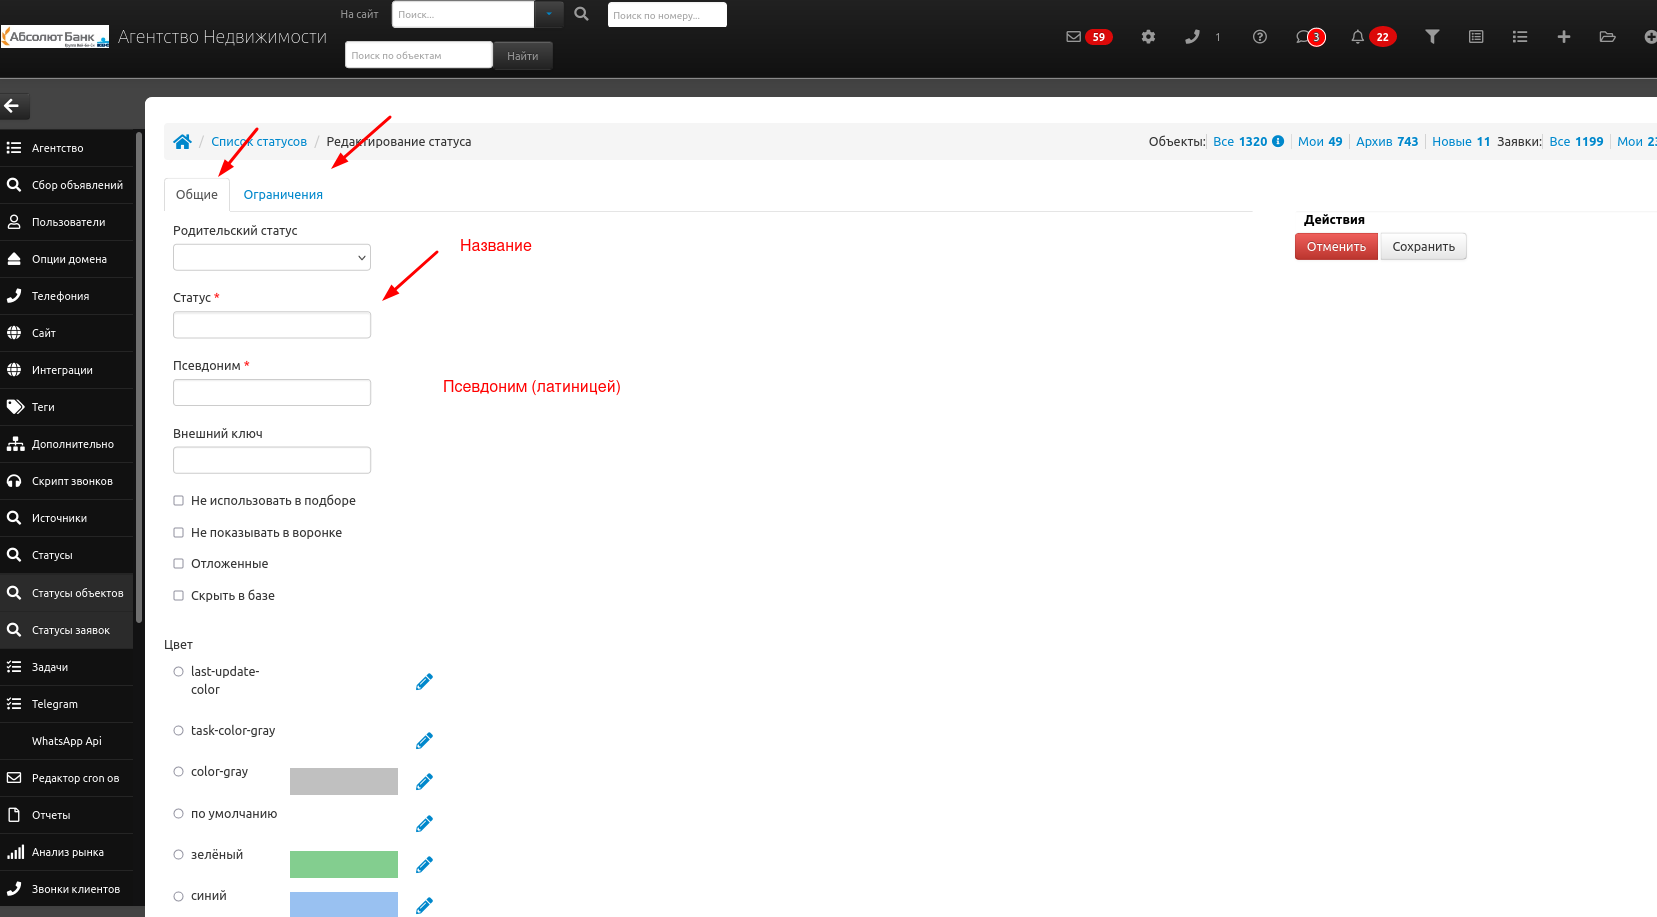
Task: Open the folder icon in top bar
Action: pyautogui.click(x=1608, y=37)
